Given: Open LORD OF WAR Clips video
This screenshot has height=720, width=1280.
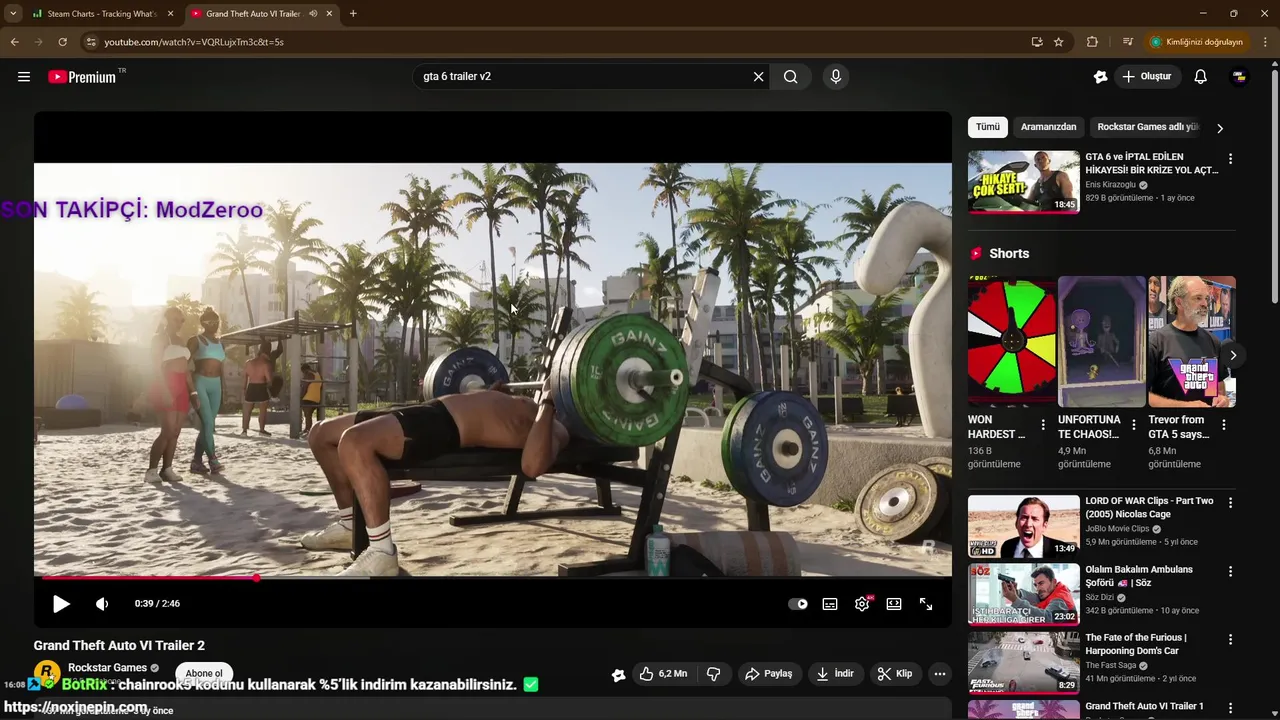Looking at the screenshot, I should 1023,526.
